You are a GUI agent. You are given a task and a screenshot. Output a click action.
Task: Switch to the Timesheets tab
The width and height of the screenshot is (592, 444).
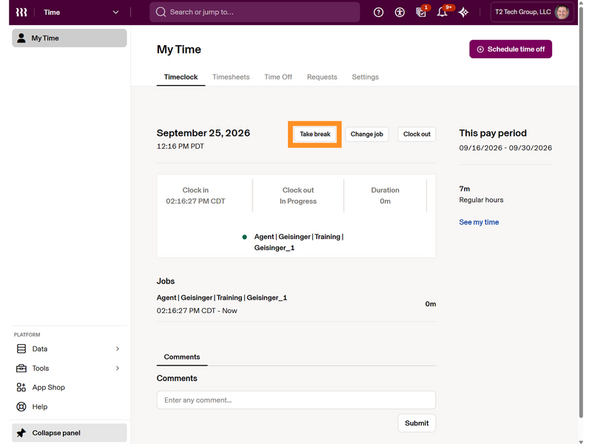coord(231,77)
